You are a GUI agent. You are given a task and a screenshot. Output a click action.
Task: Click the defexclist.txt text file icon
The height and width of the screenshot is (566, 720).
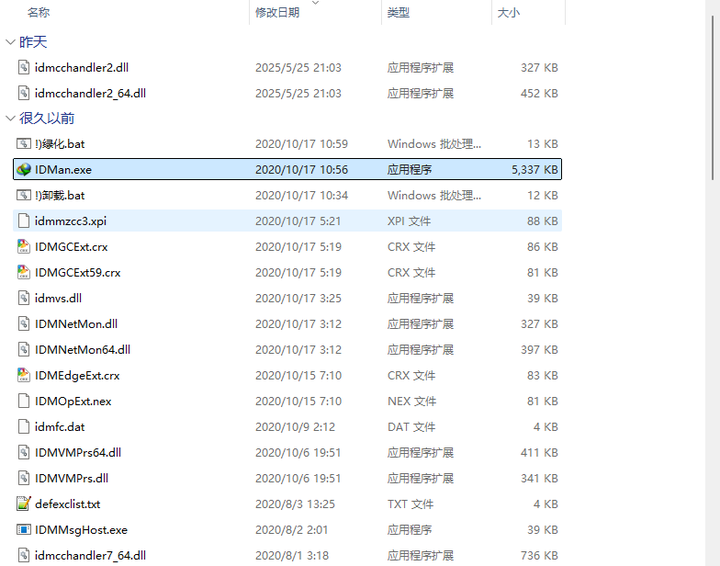point(24,504)
